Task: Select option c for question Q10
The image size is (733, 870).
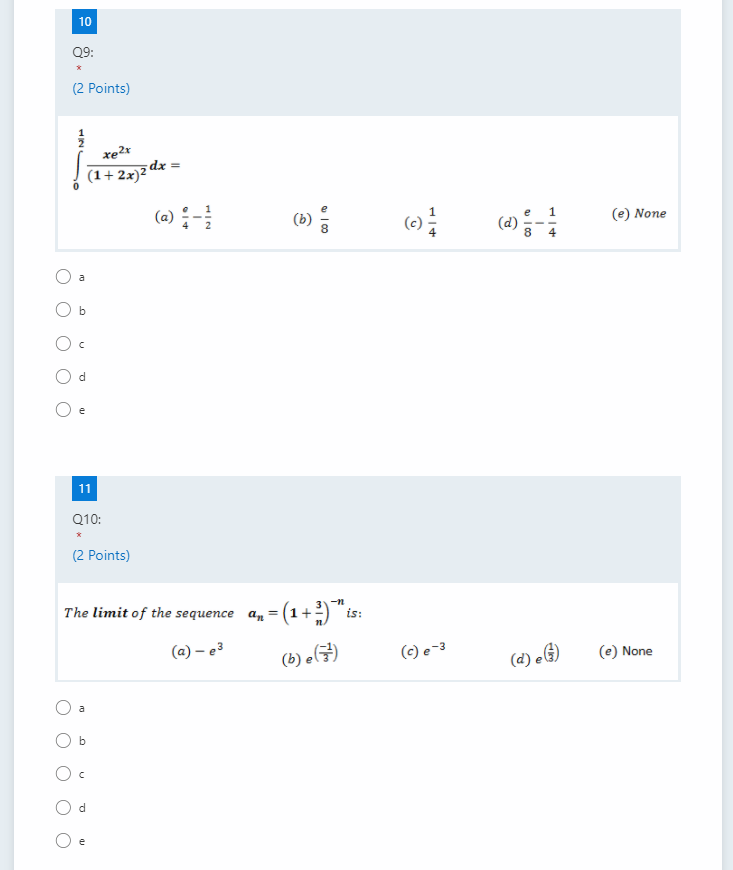Action: tap(63, 773)
